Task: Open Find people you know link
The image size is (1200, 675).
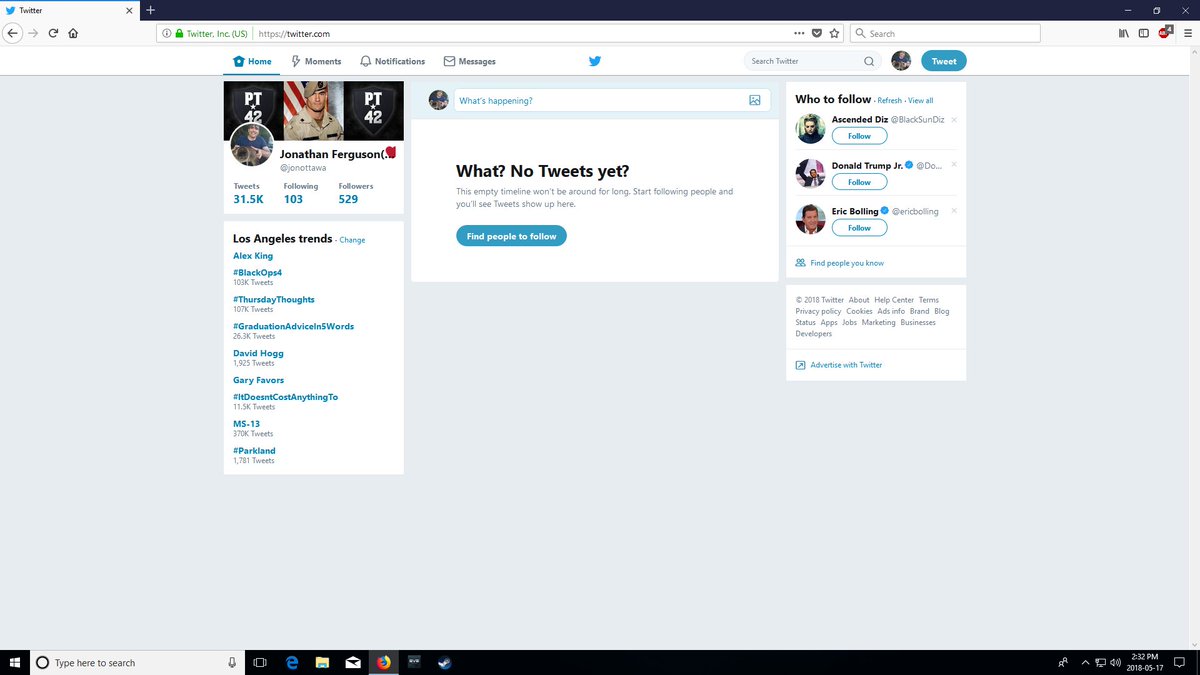Action: click(847, 263)
